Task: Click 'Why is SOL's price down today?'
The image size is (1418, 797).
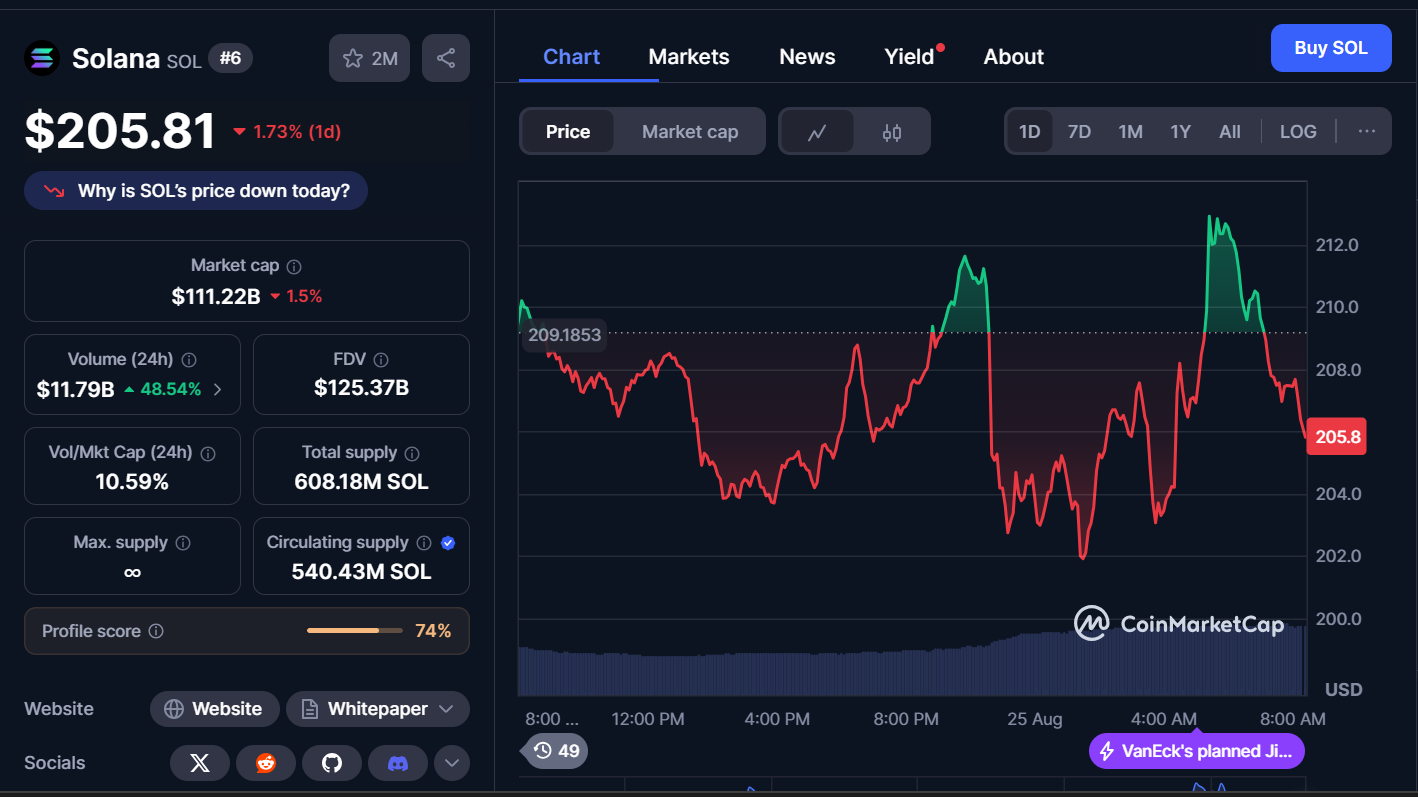Action: pos(196,191)
